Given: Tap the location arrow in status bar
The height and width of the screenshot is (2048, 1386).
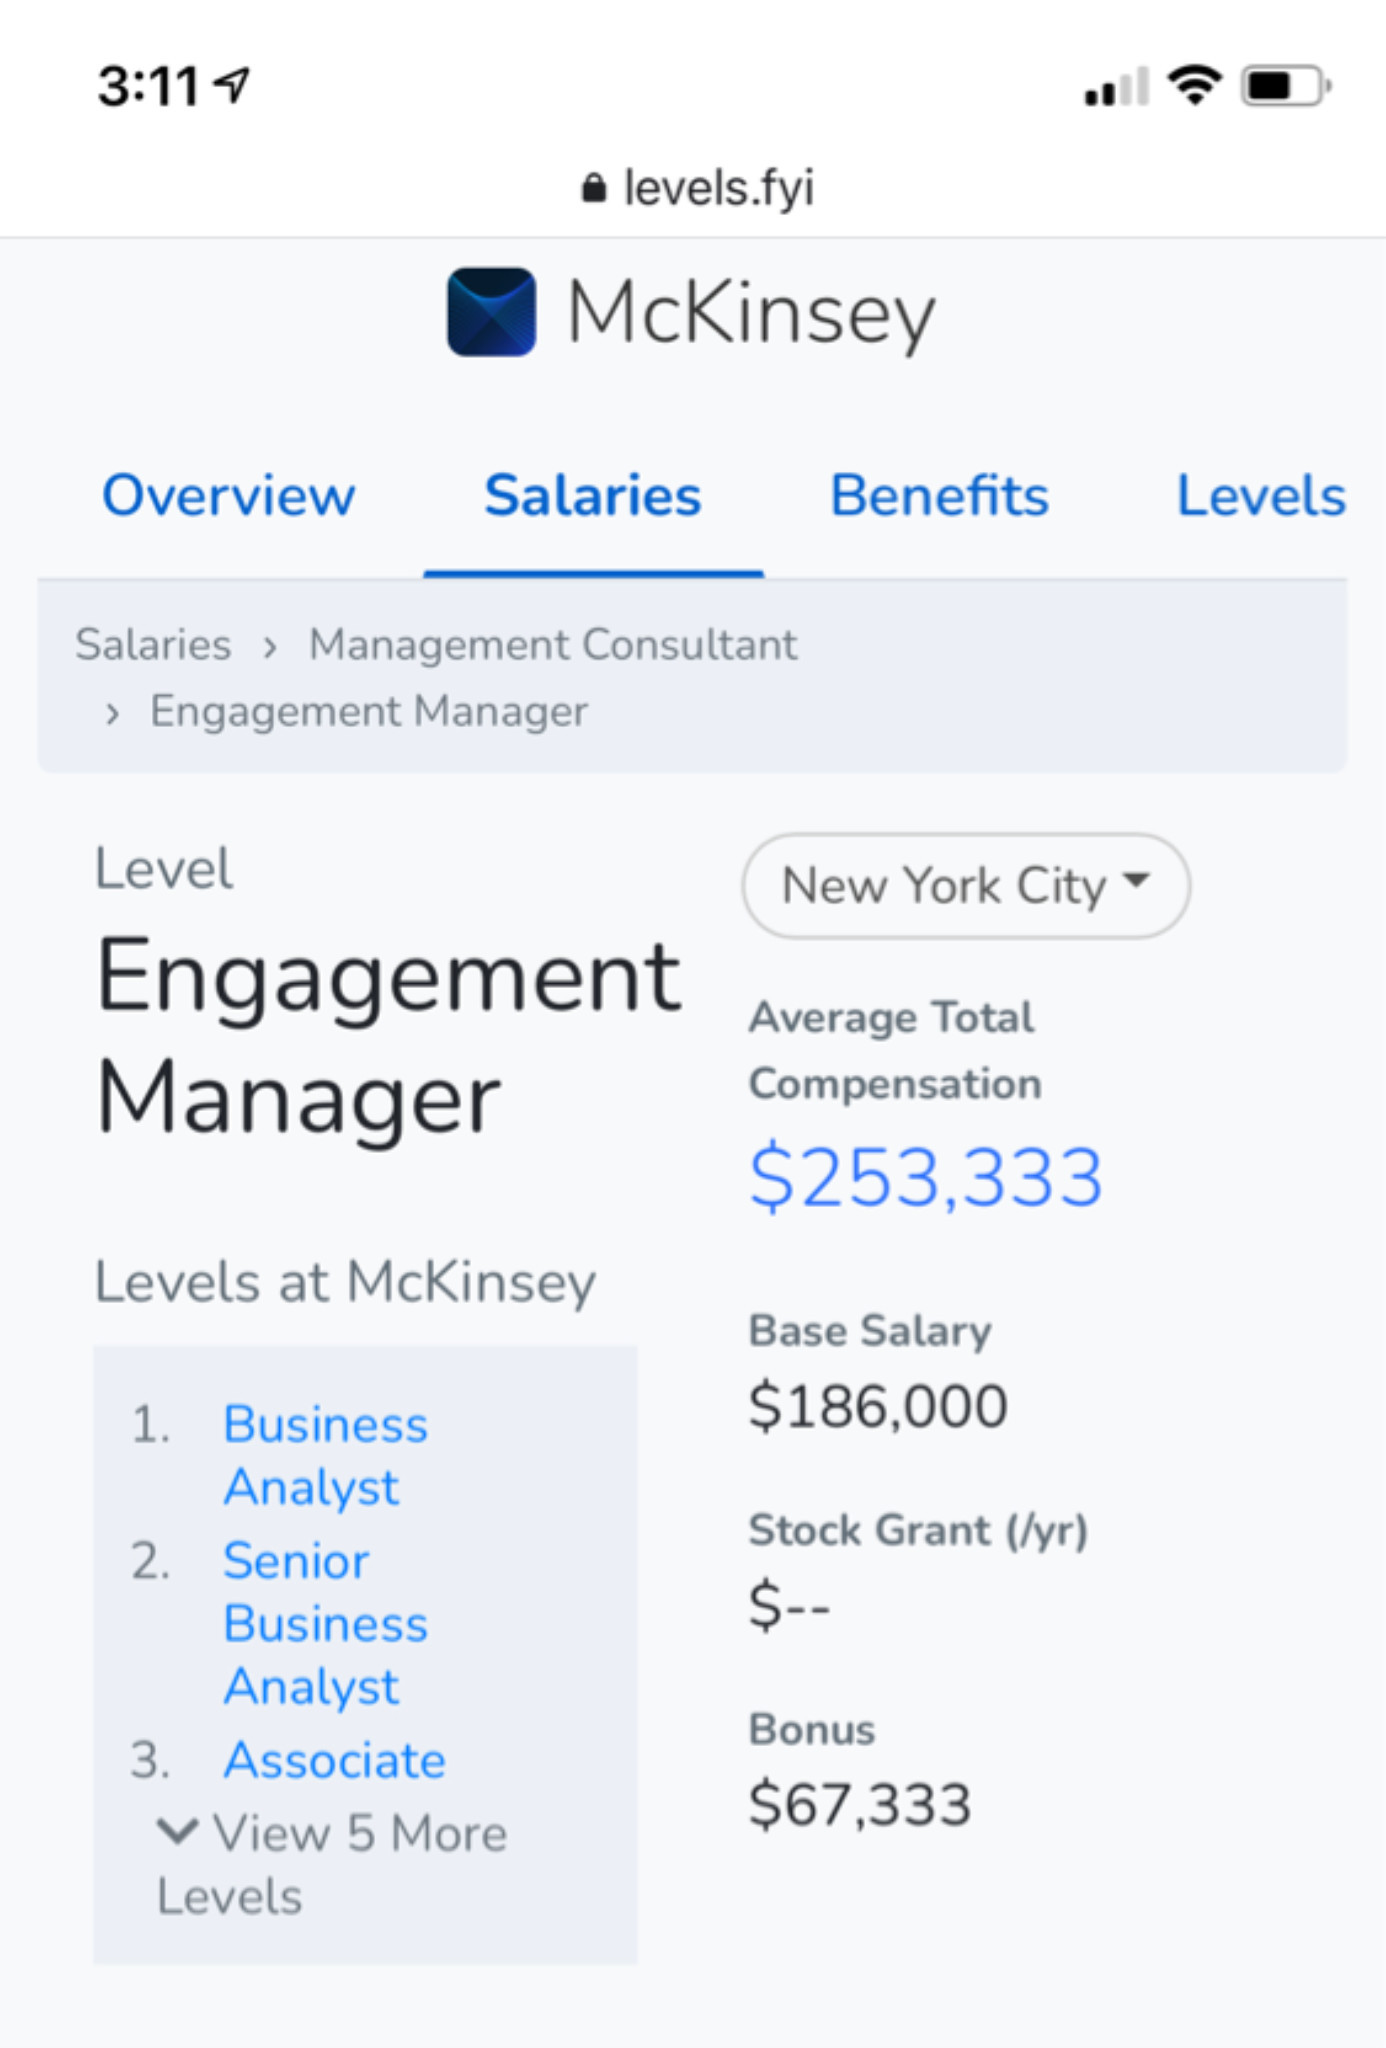Looking at the screenshot, I should (x=233, y=85).
